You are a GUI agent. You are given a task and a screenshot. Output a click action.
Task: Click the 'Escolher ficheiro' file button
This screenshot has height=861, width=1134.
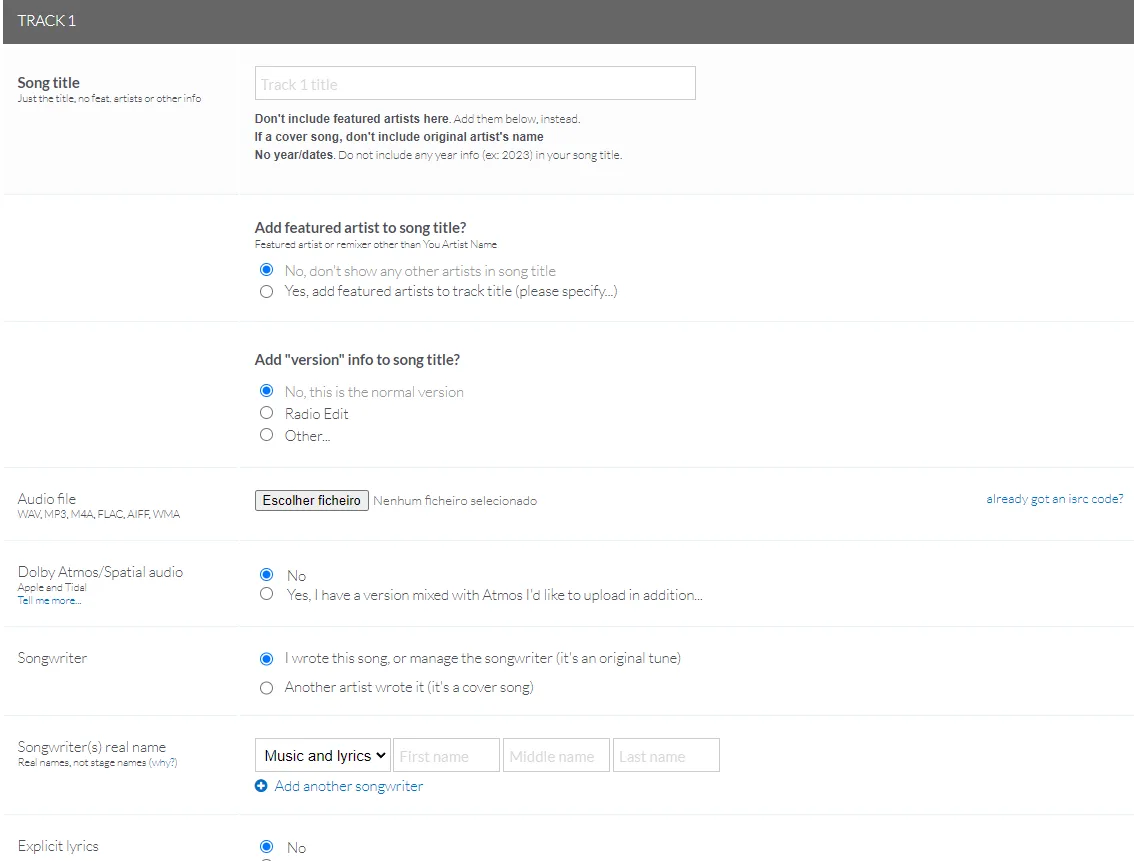click(x=312, y=500)
